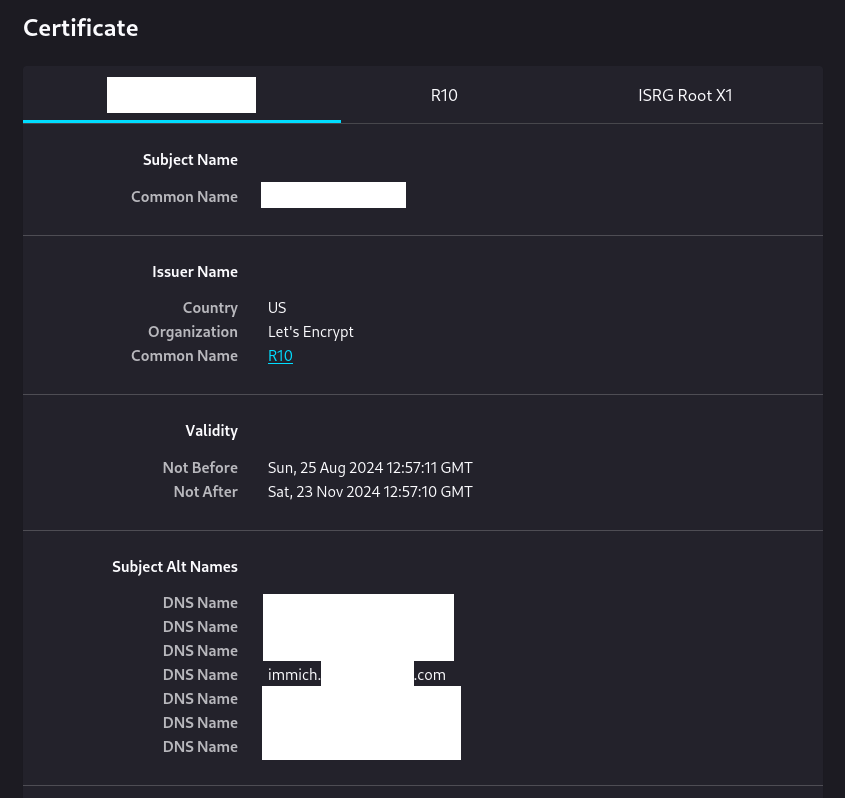Click the Let's Encrypt organization value
Image resolution: width=845 pixels, height=798 pixels.
[x=310, y=332]
